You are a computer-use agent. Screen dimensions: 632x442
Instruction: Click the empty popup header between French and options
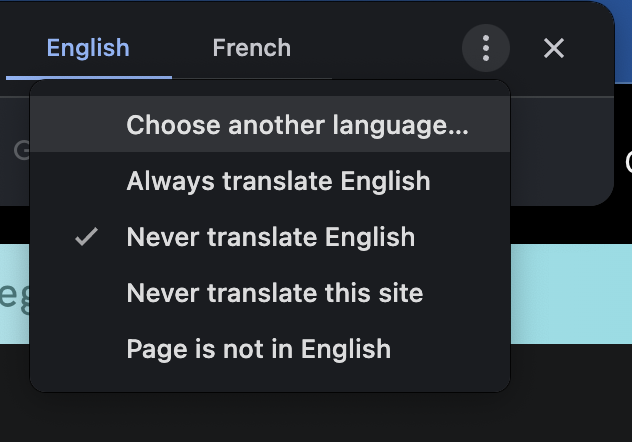[x=380, y=48]
